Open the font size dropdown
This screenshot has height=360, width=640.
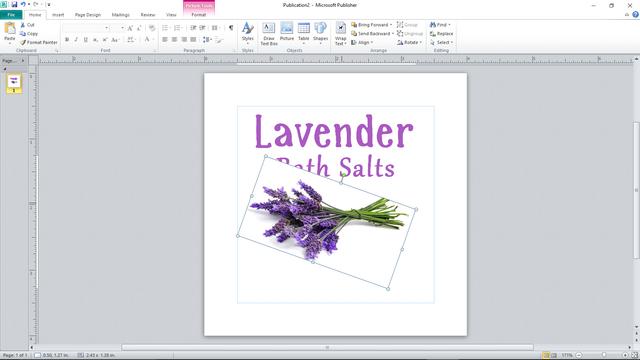click(x=122, y=28)
